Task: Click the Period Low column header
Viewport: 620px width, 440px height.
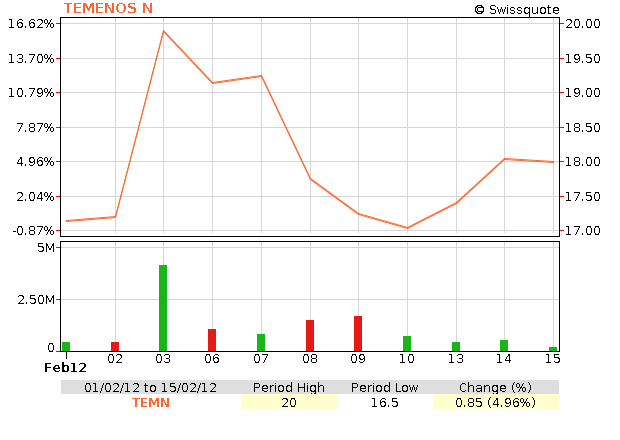Action: click(x=384, y=387)
